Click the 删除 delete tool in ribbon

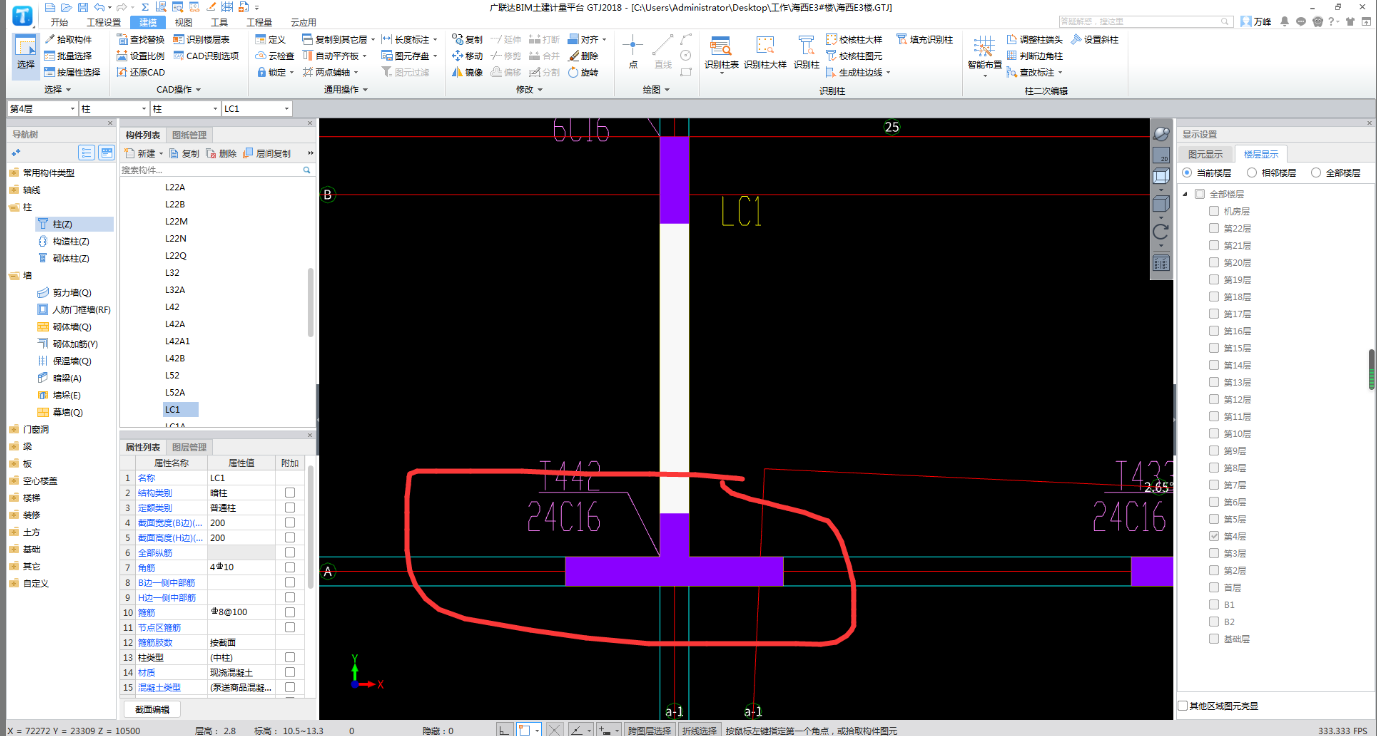click(583, 56)
